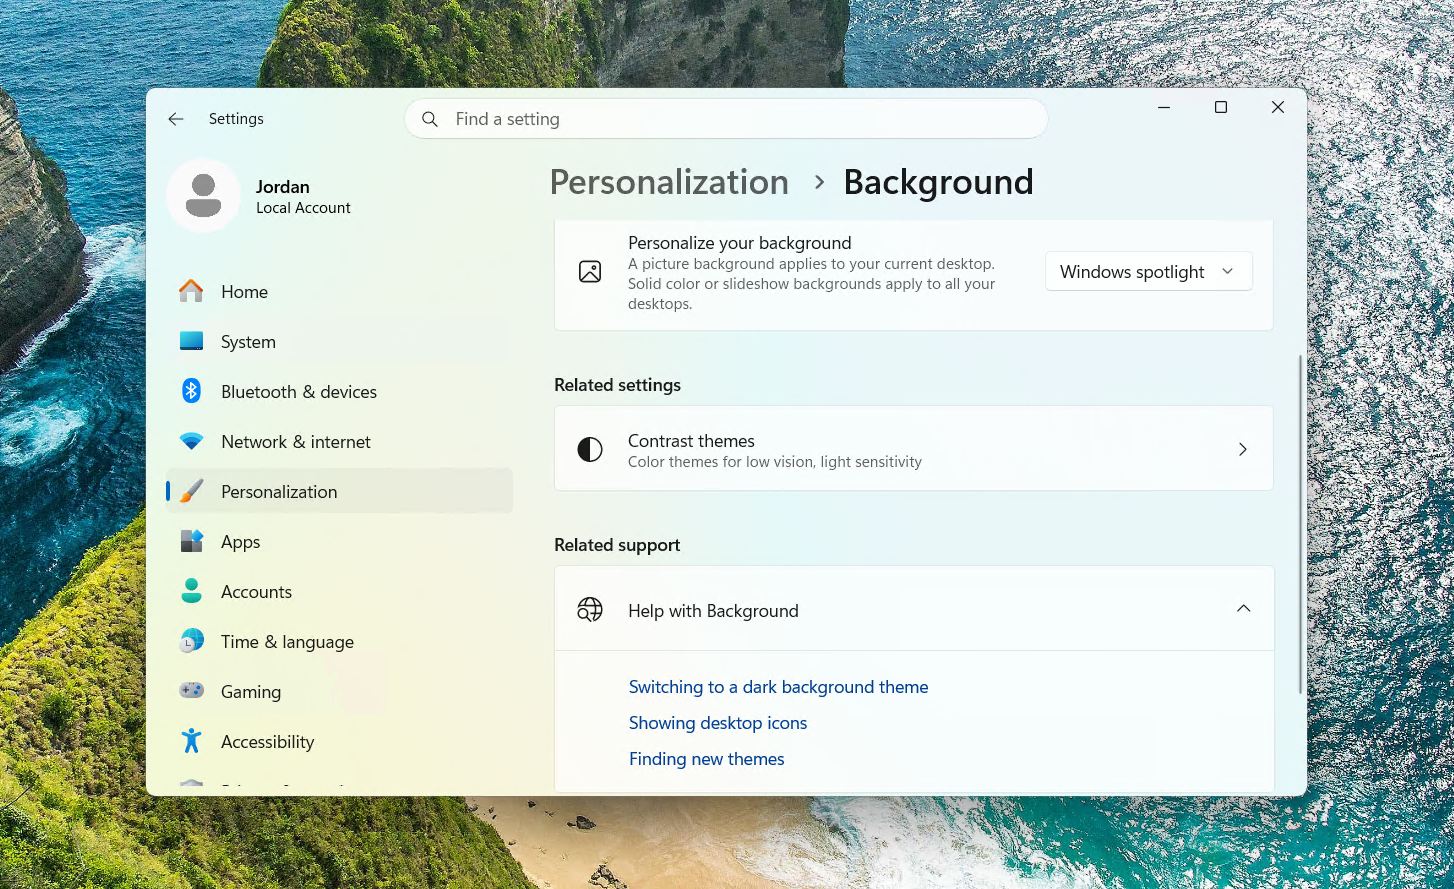Open Switching to a dark background theme link

778,687
